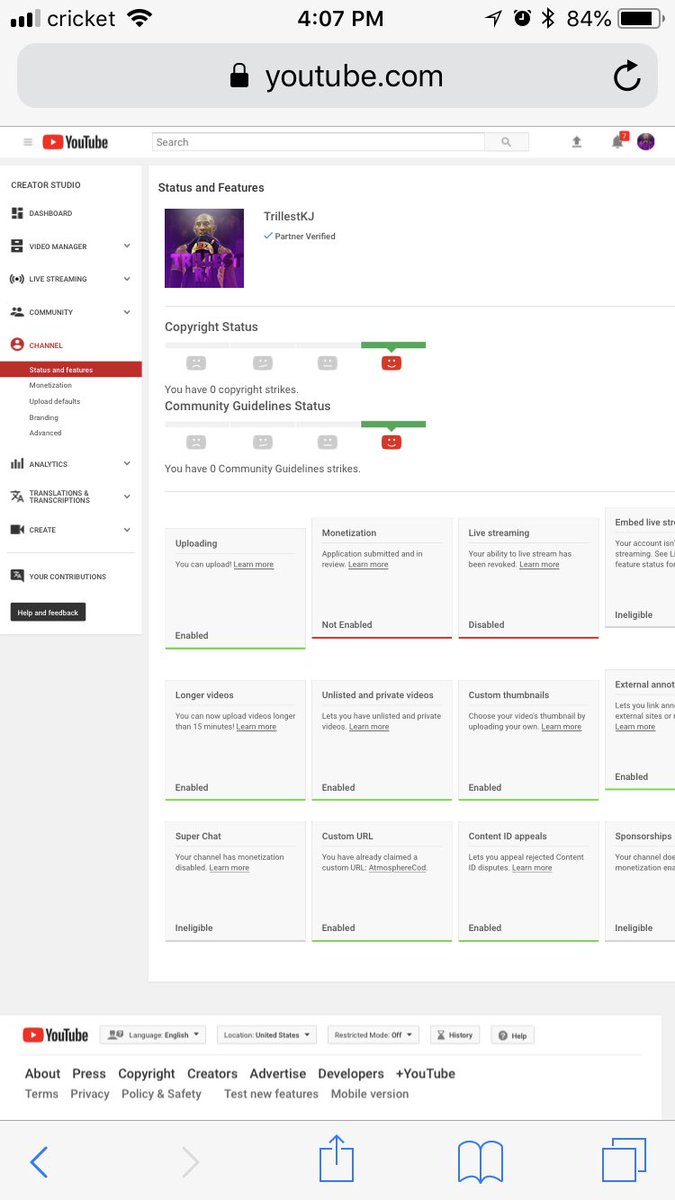This screenshot has height=1200, width=675.
Task: Select Branding menu item
Action: tap(44, 417)
